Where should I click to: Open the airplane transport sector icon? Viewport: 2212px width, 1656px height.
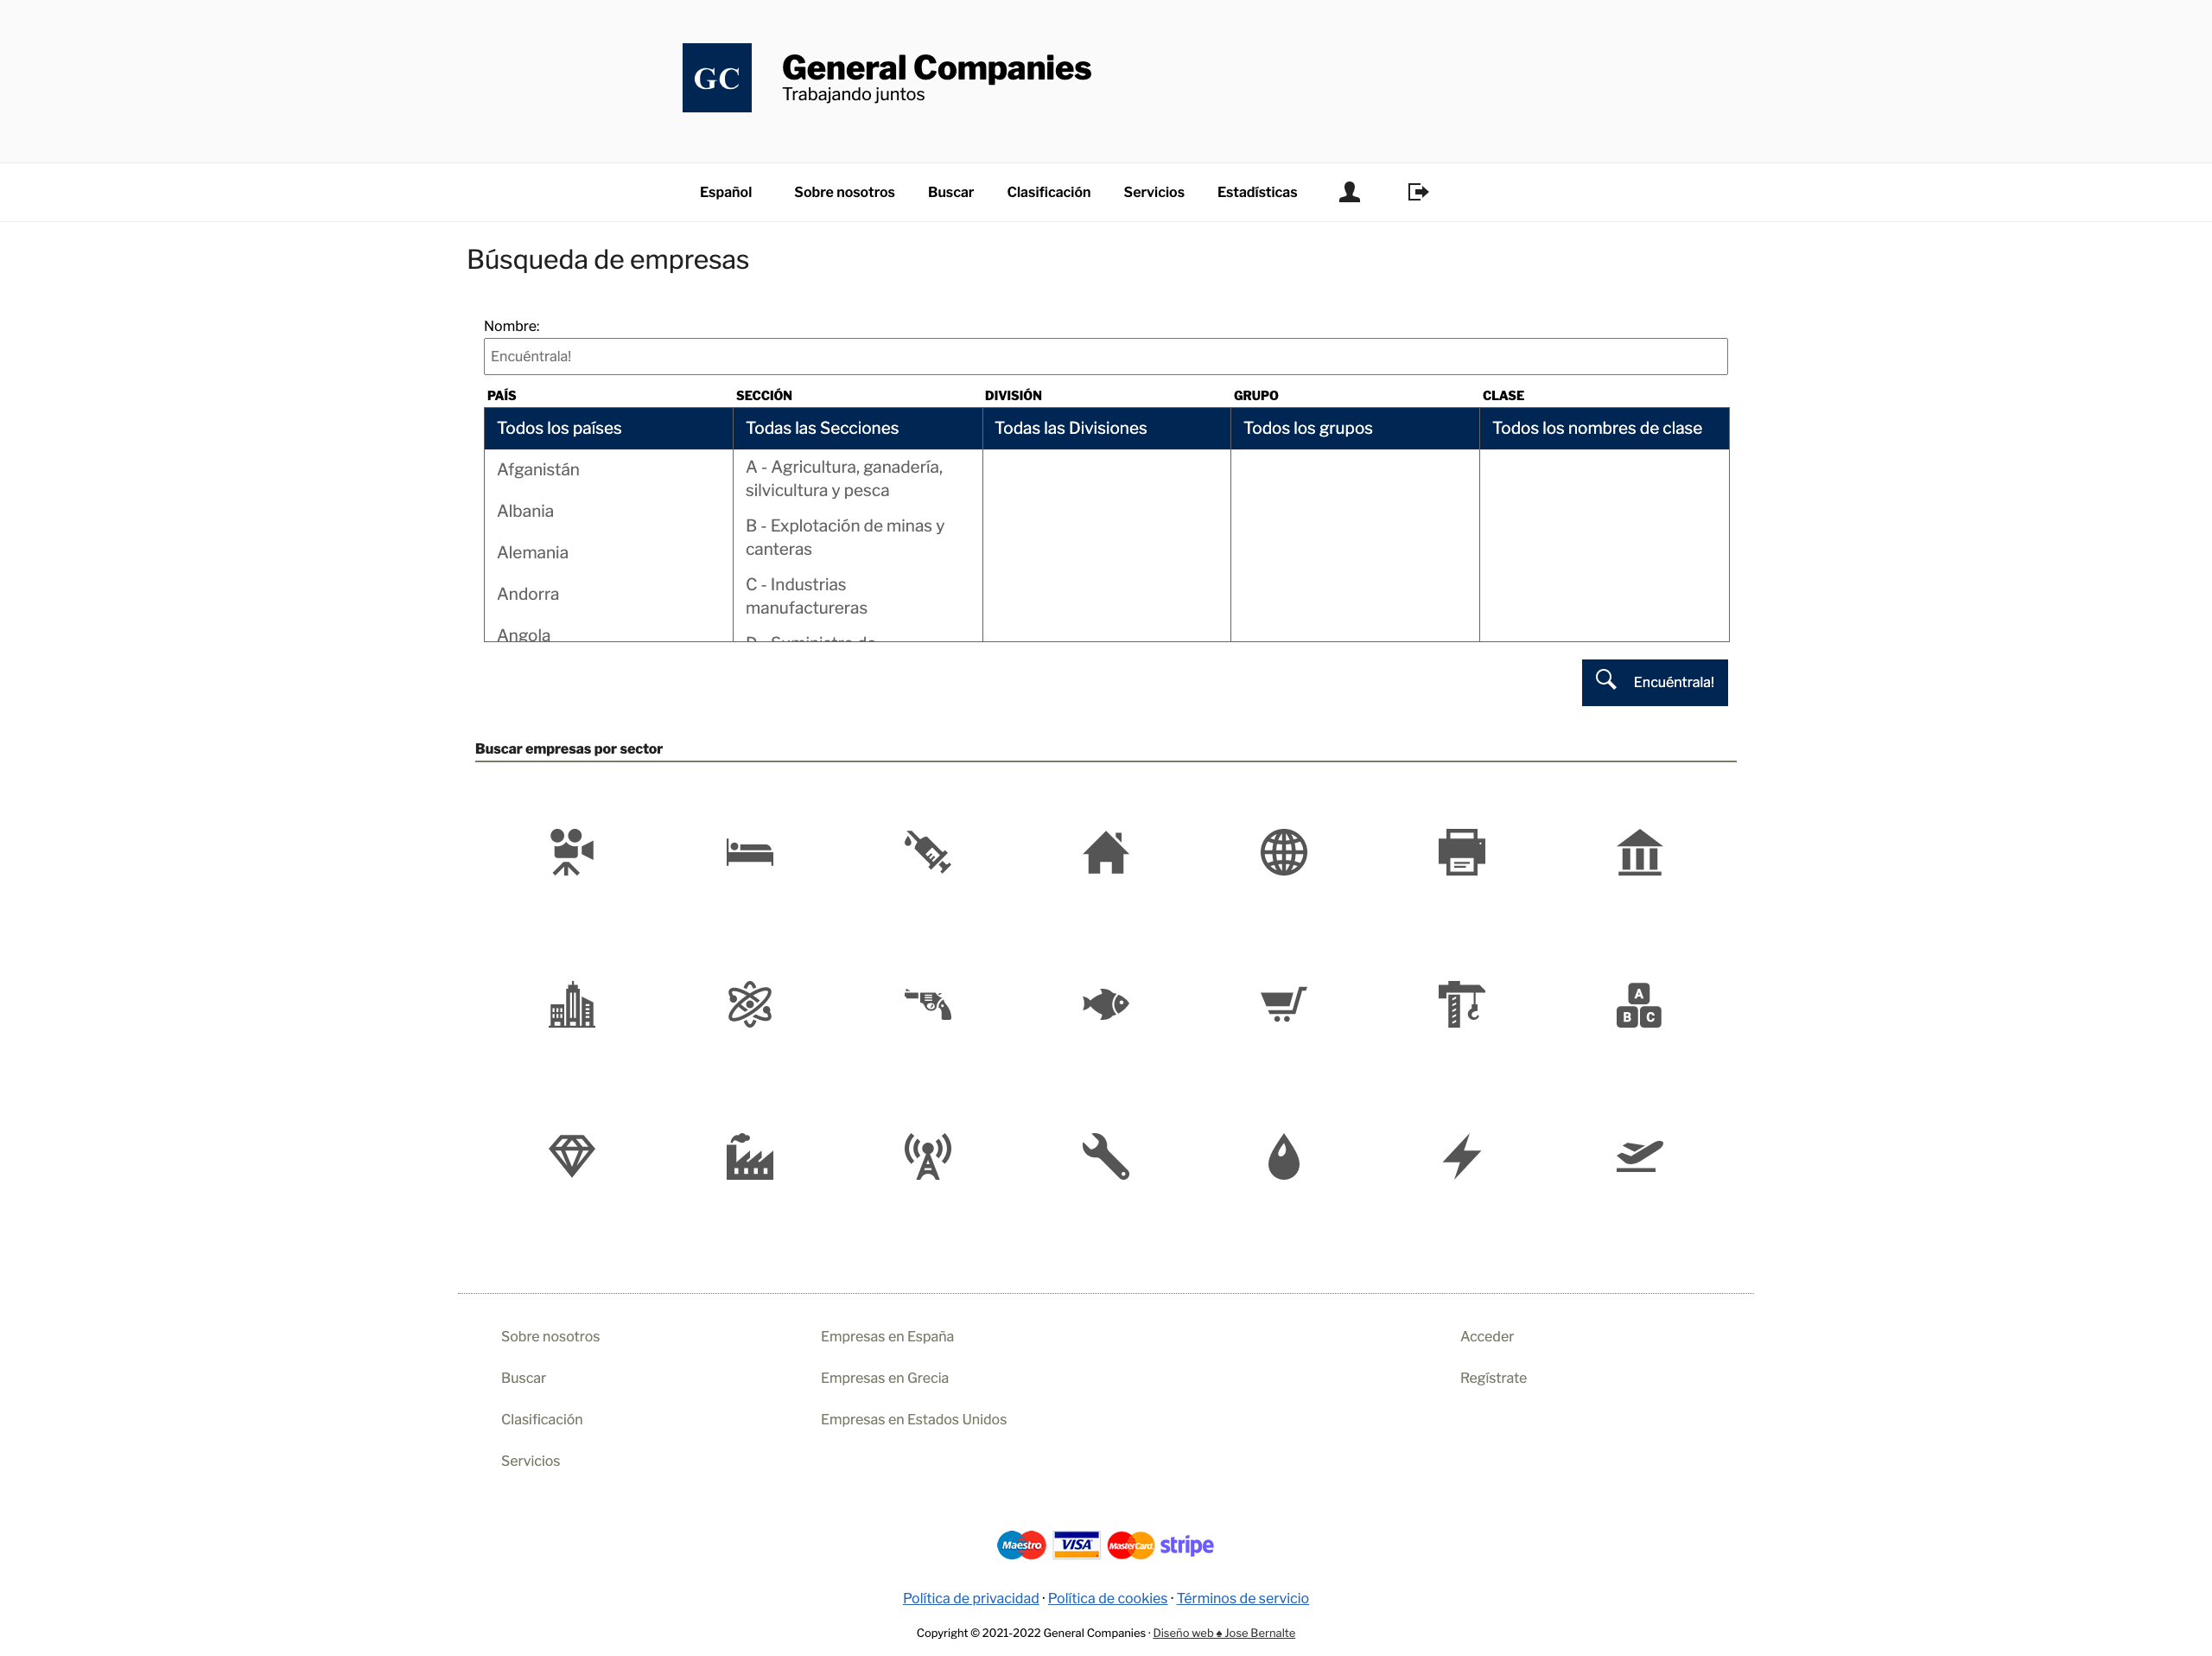(x=1639, y=1156)
